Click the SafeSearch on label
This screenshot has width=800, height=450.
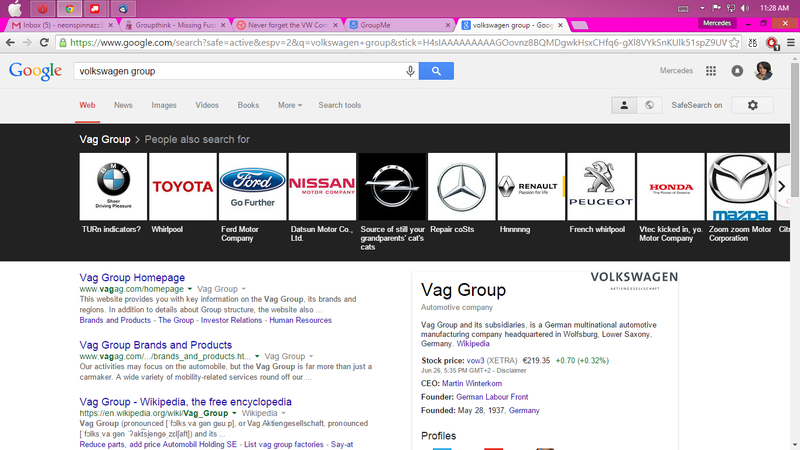(696, 105)
